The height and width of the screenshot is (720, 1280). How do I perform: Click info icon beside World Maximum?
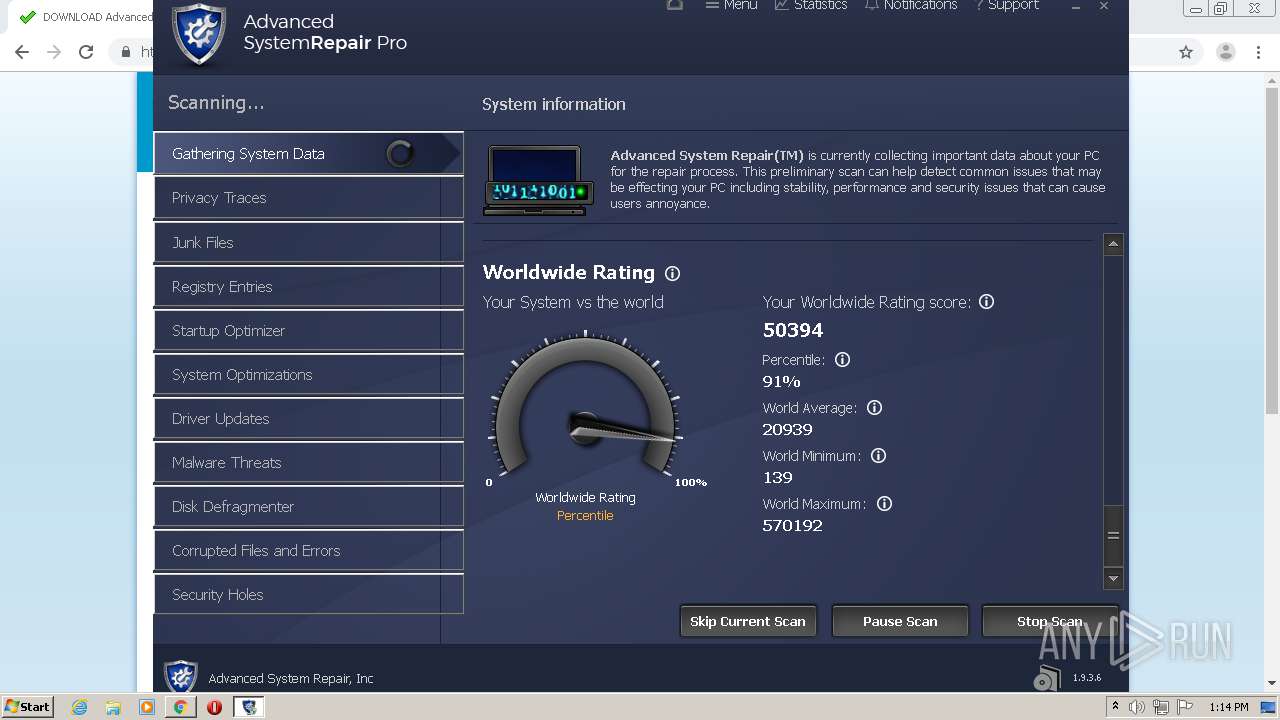[x=884, y=503]
